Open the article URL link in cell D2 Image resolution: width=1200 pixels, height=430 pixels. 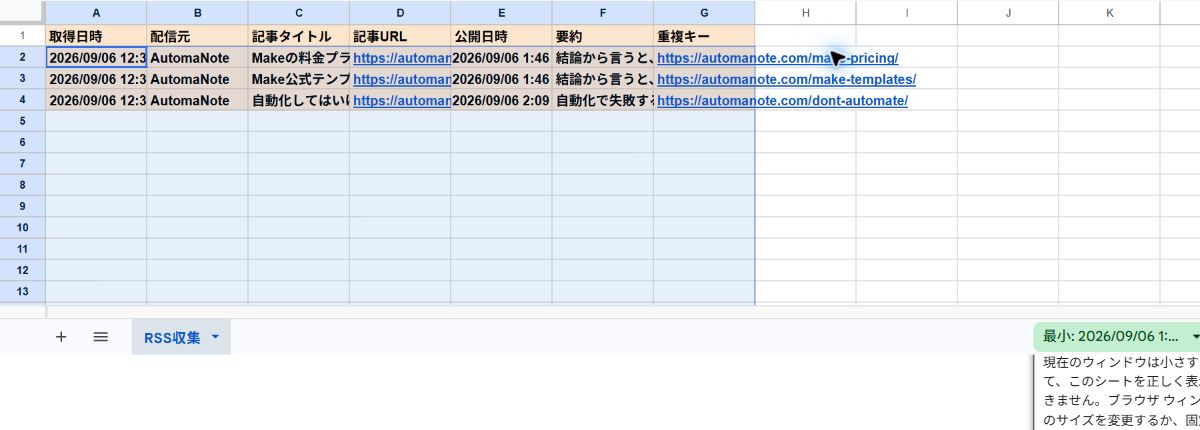(x=401, y=58)
